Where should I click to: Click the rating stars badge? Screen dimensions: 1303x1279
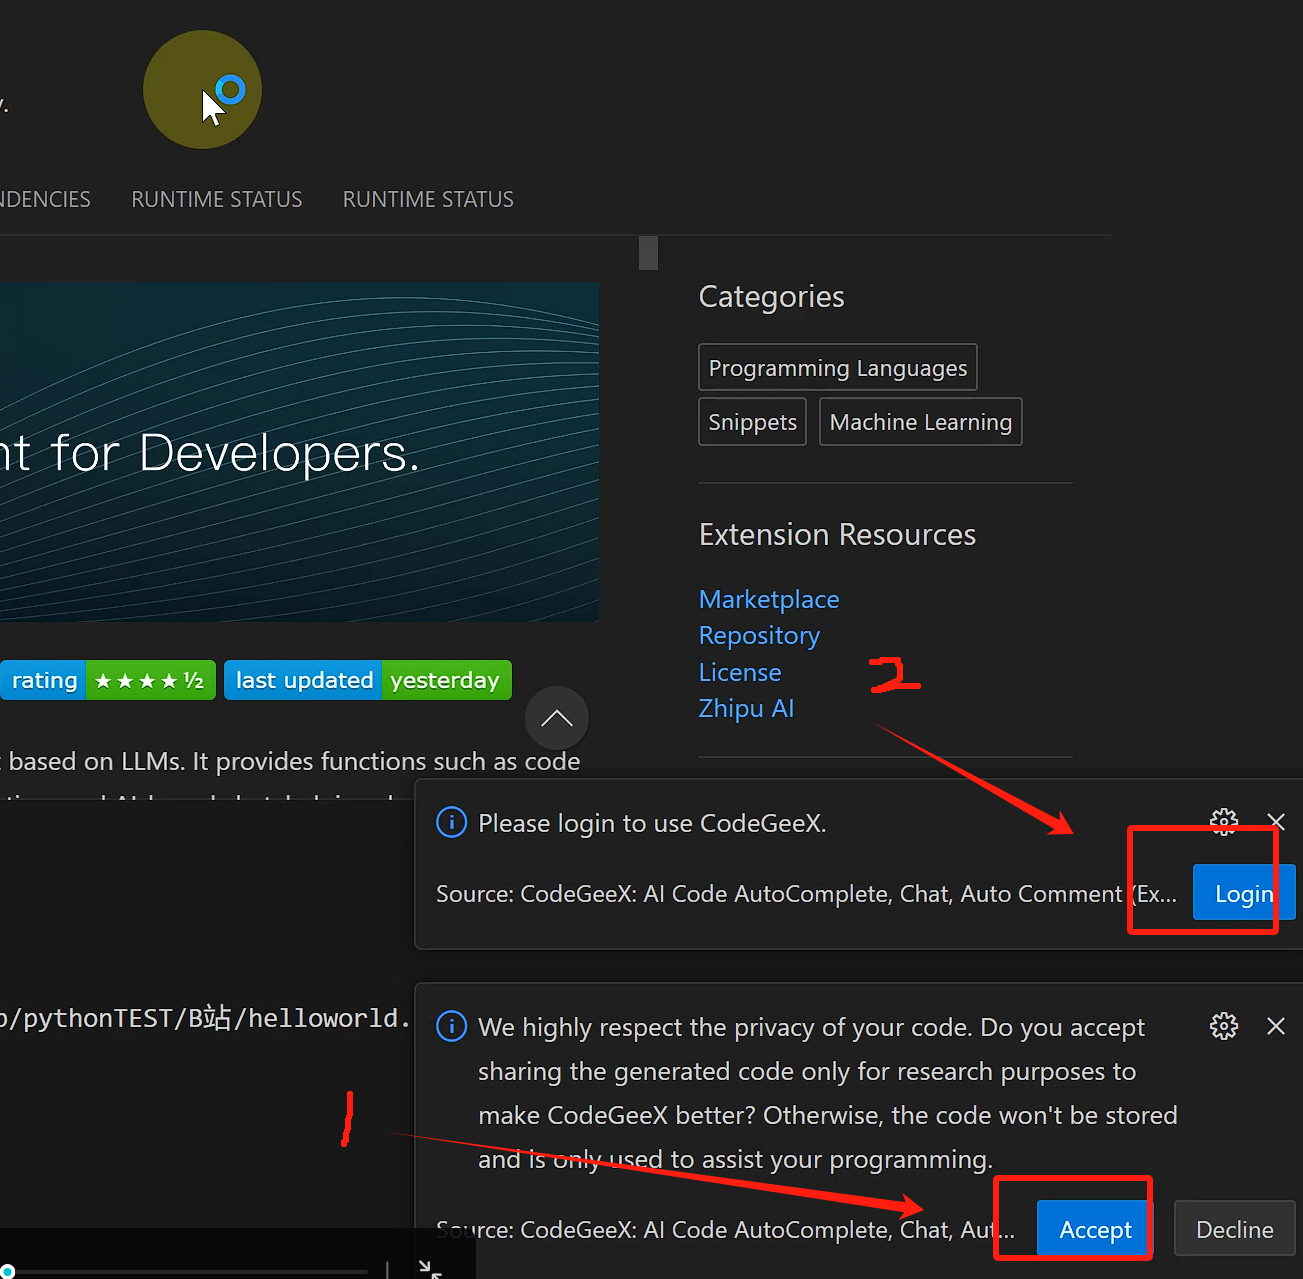pyautogui.click(x=108, y=680)
